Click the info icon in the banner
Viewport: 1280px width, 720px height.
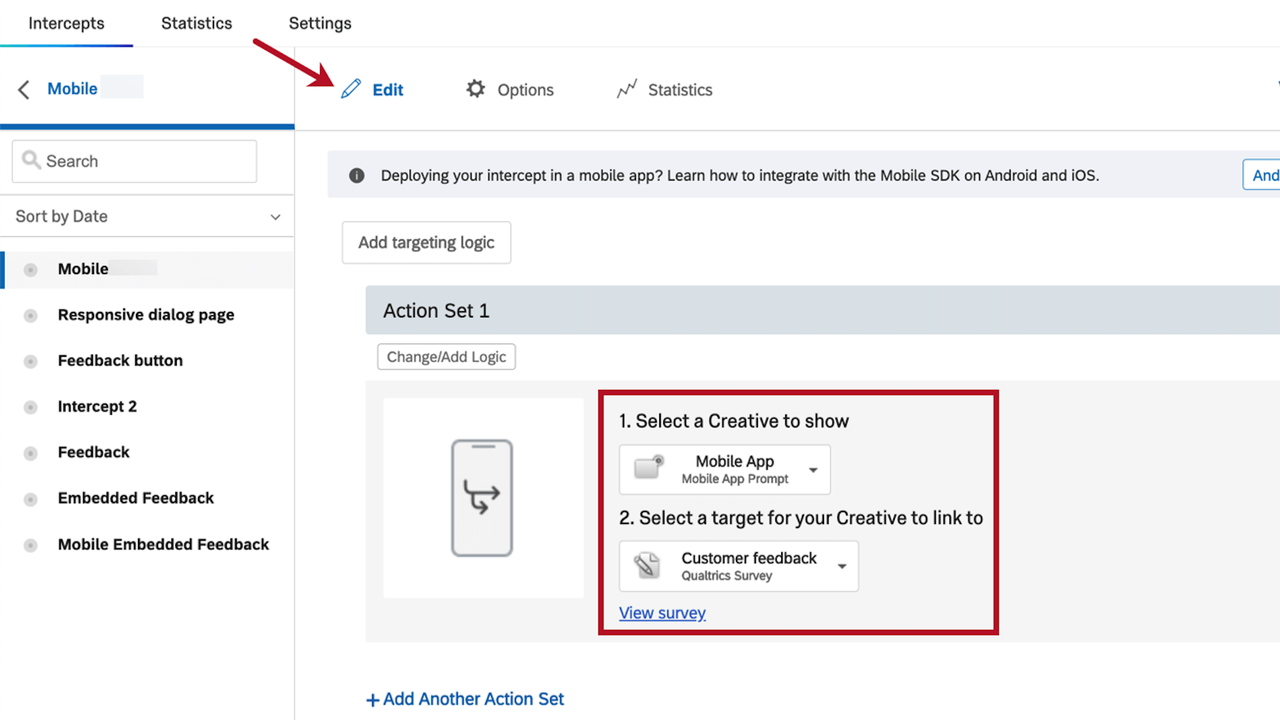pyautogui.click(x=356, y=176)
